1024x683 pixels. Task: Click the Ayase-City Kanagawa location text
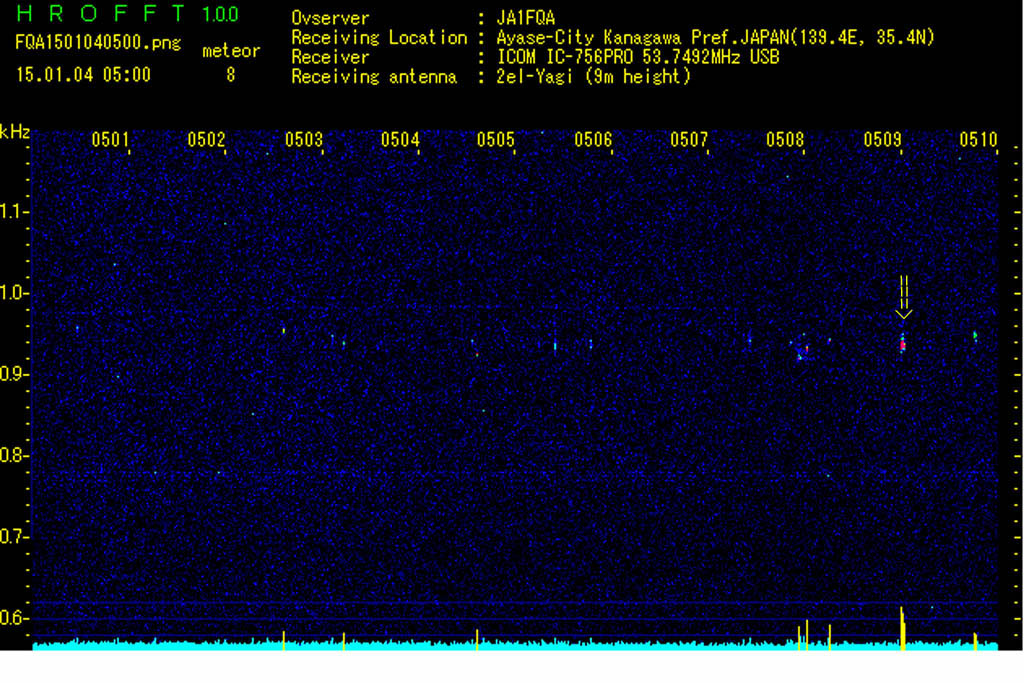click(x=715, y=37)
